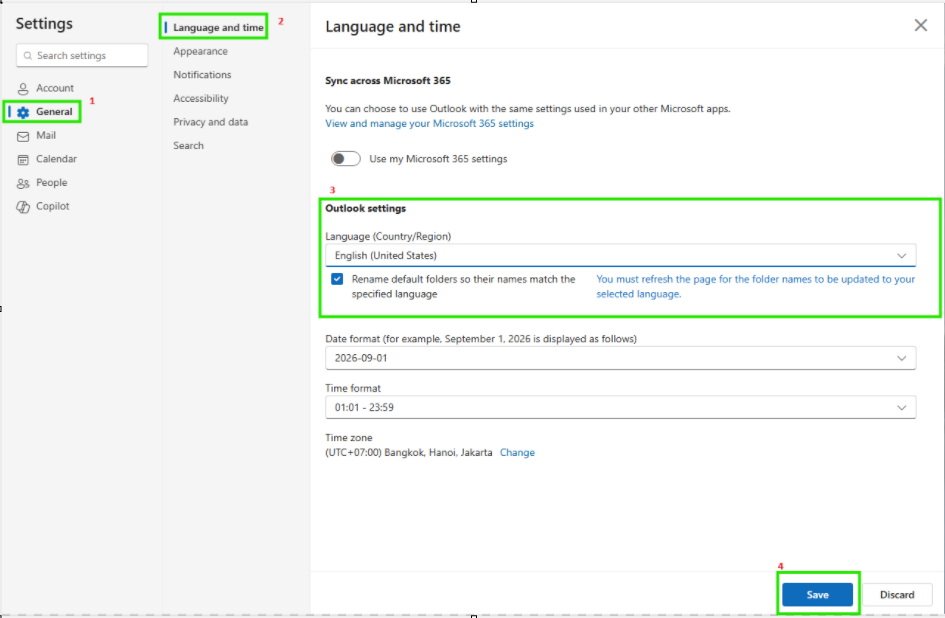This screenshot has height=618, width=945.
Task: Open Language and time subsection
Action: pyautogui.click(x=218, y=27)
